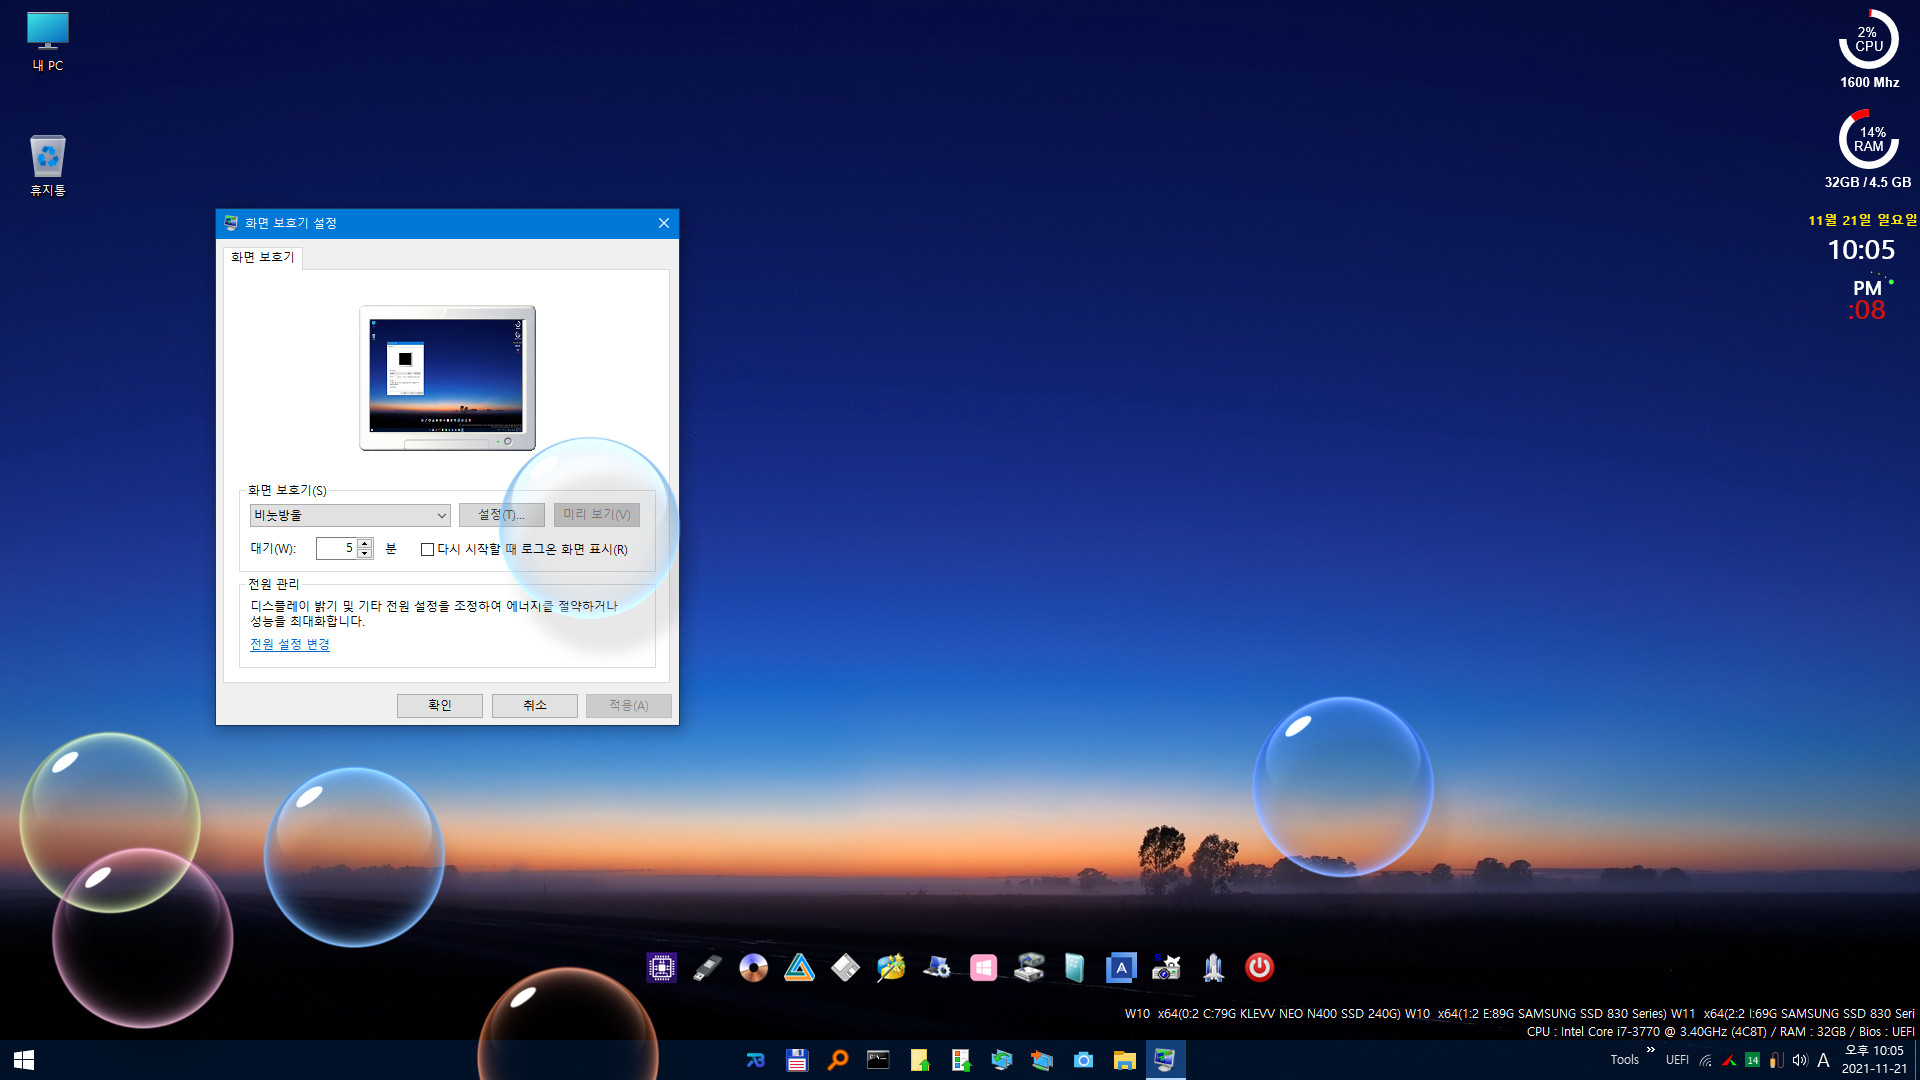Click the screen saver monitor preview thumbnail

tap(447, 378)
